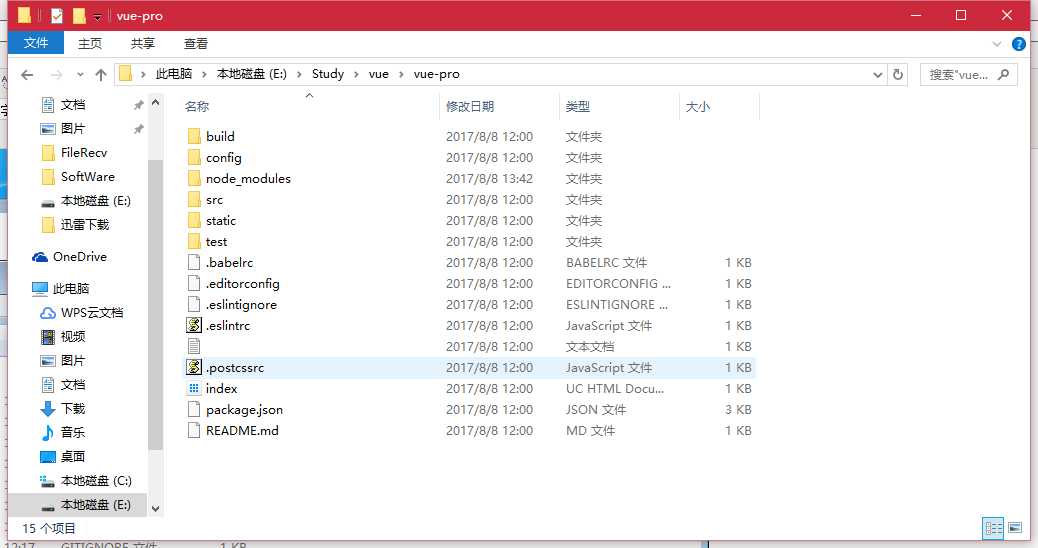Image resolution: width=1038 pixels, height=548 pixels.
Task: Open address bar history dropdown
Action: click(x=878, y=75)
